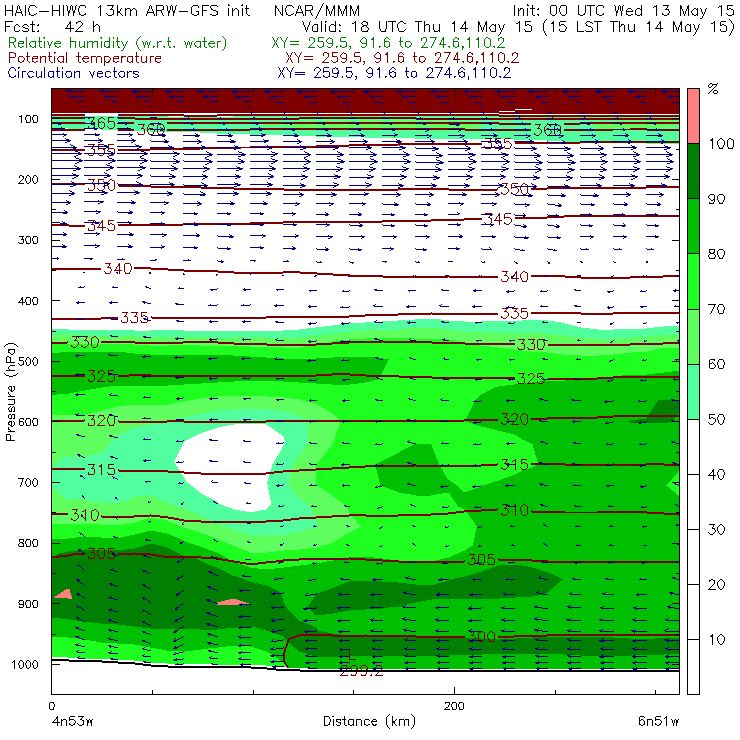Click the color bar segment between 60 and 70
Screen dimensions: 740x740
pyautogui.click(x=693, y=336)
